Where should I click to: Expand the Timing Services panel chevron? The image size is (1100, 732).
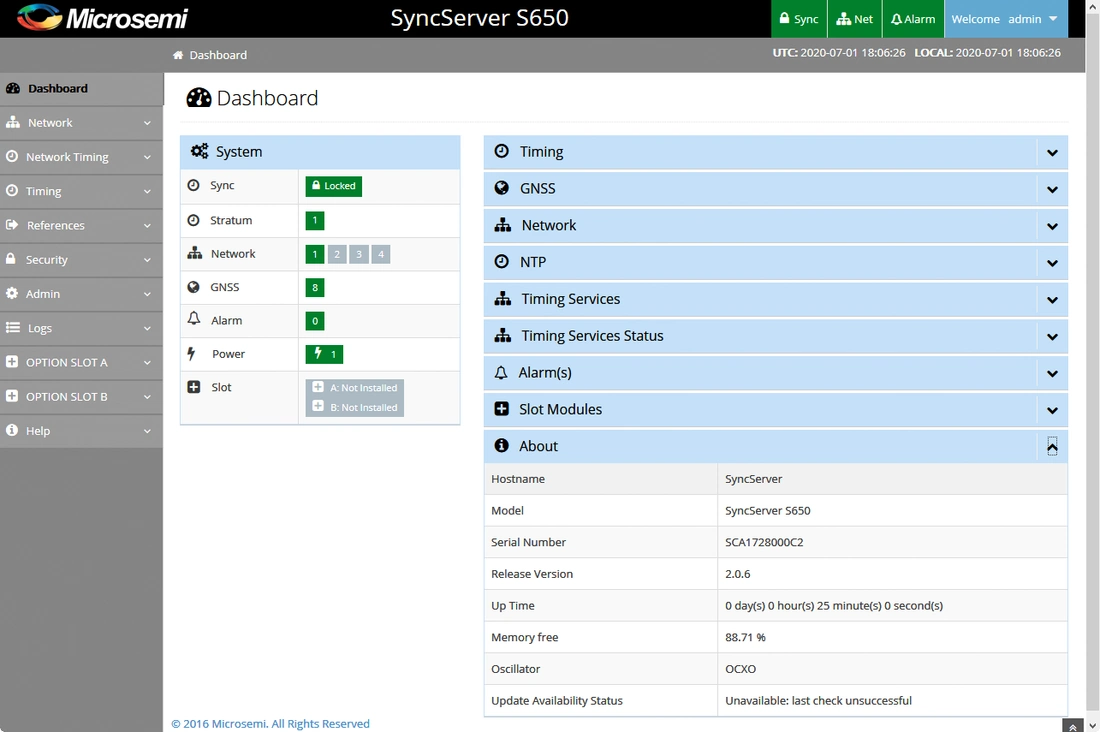pyautogui.click(x=1052, y=300)
